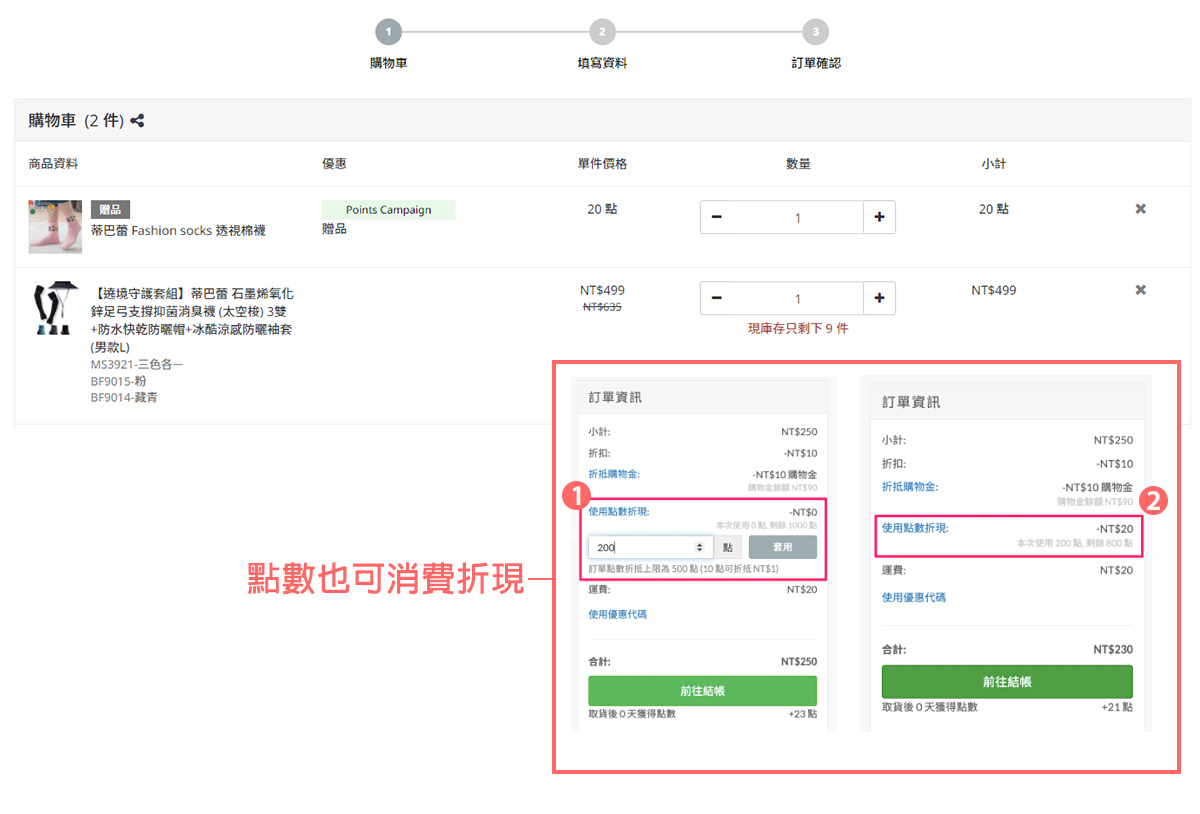Open the pink socks product thumbnail
The image size is (1200, 814).
tap(55, 226)
